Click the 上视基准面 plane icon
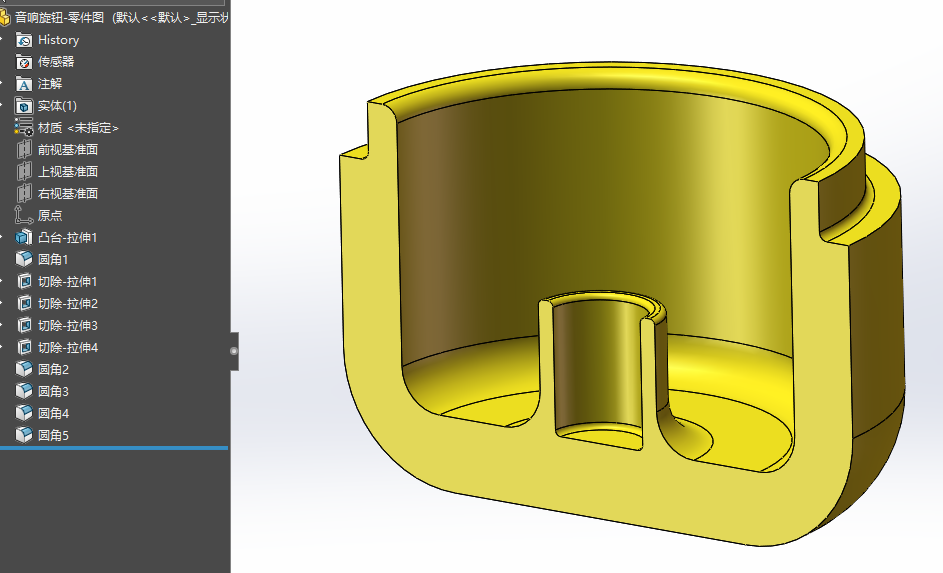943x573 pixels. point(23,171)
